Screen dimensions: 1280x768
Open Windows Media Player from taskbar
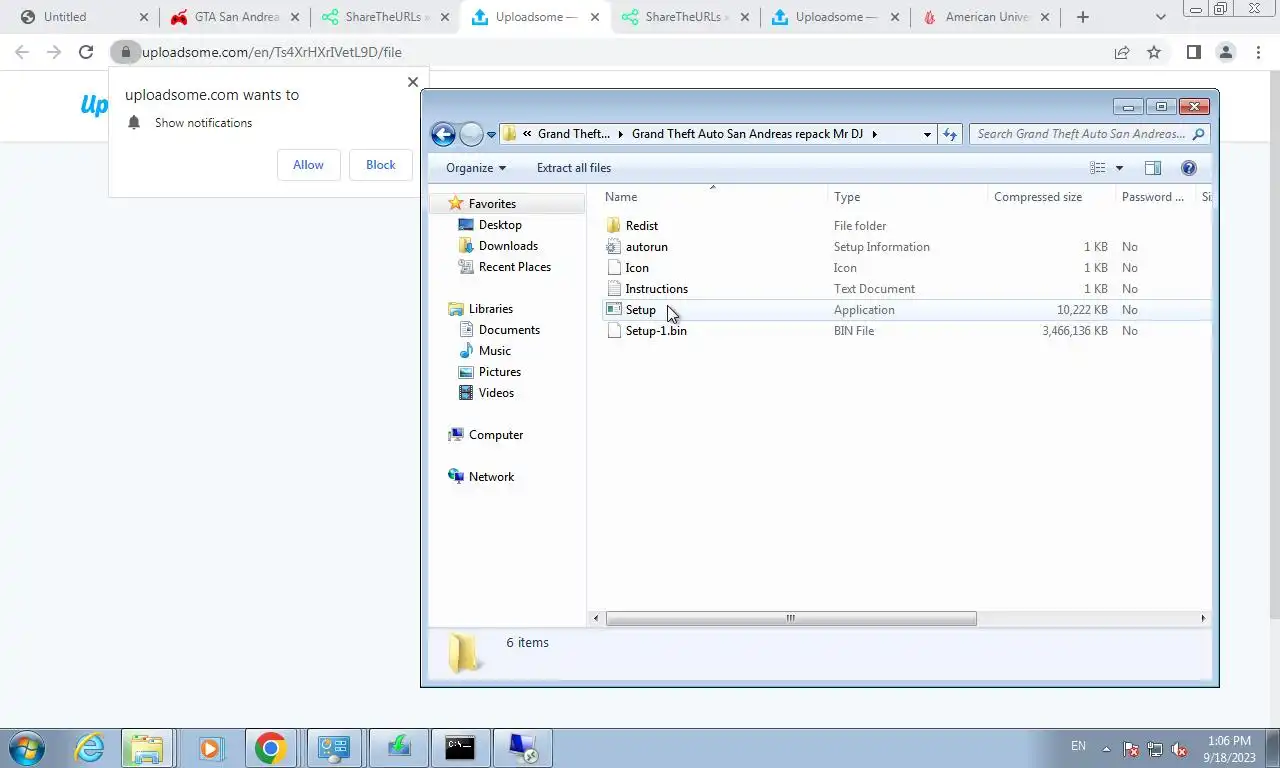click(210, 748)
